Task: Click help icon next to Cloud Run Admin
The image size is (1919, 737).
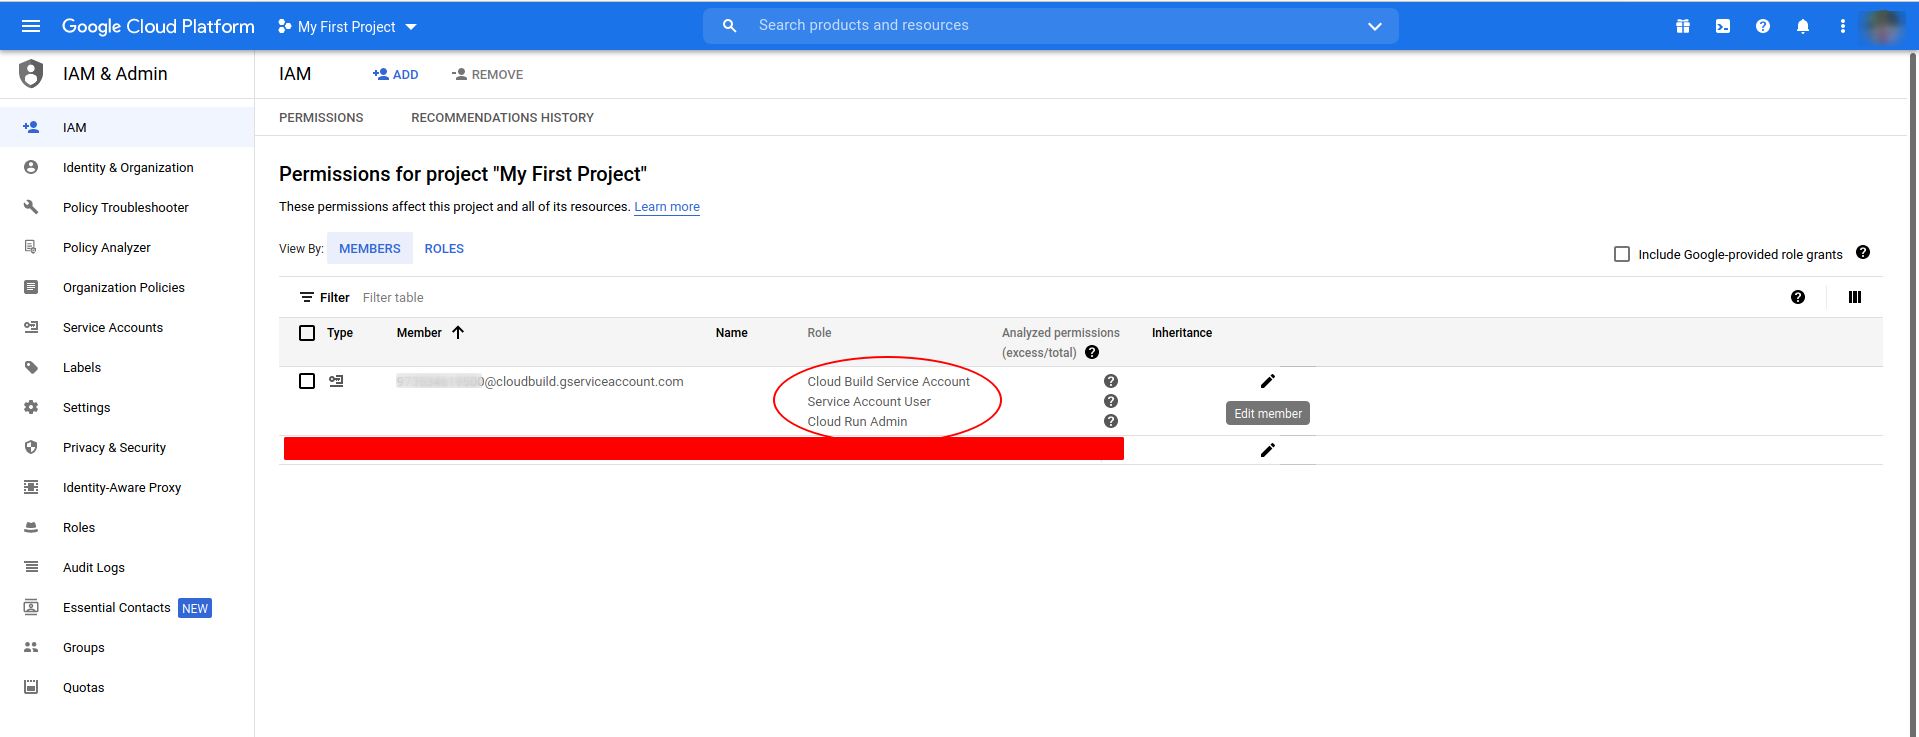Action: (x=1111, y=421)
